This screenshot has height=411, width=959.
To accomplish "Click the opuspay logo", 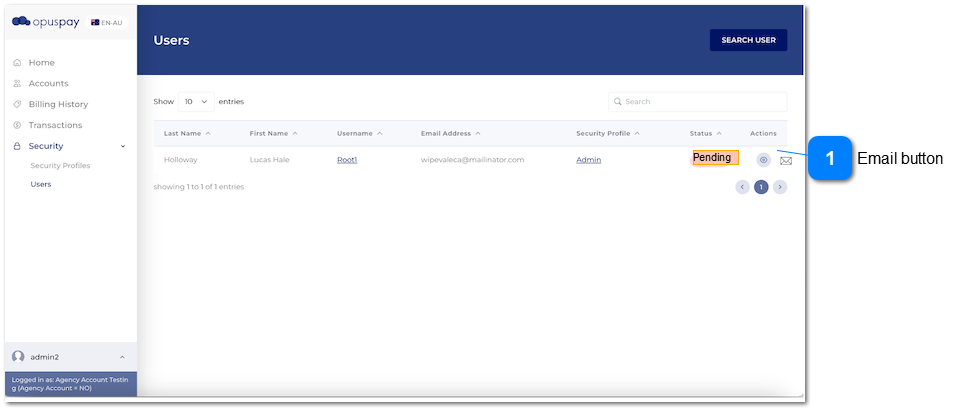I will click(x=45, y=22).
